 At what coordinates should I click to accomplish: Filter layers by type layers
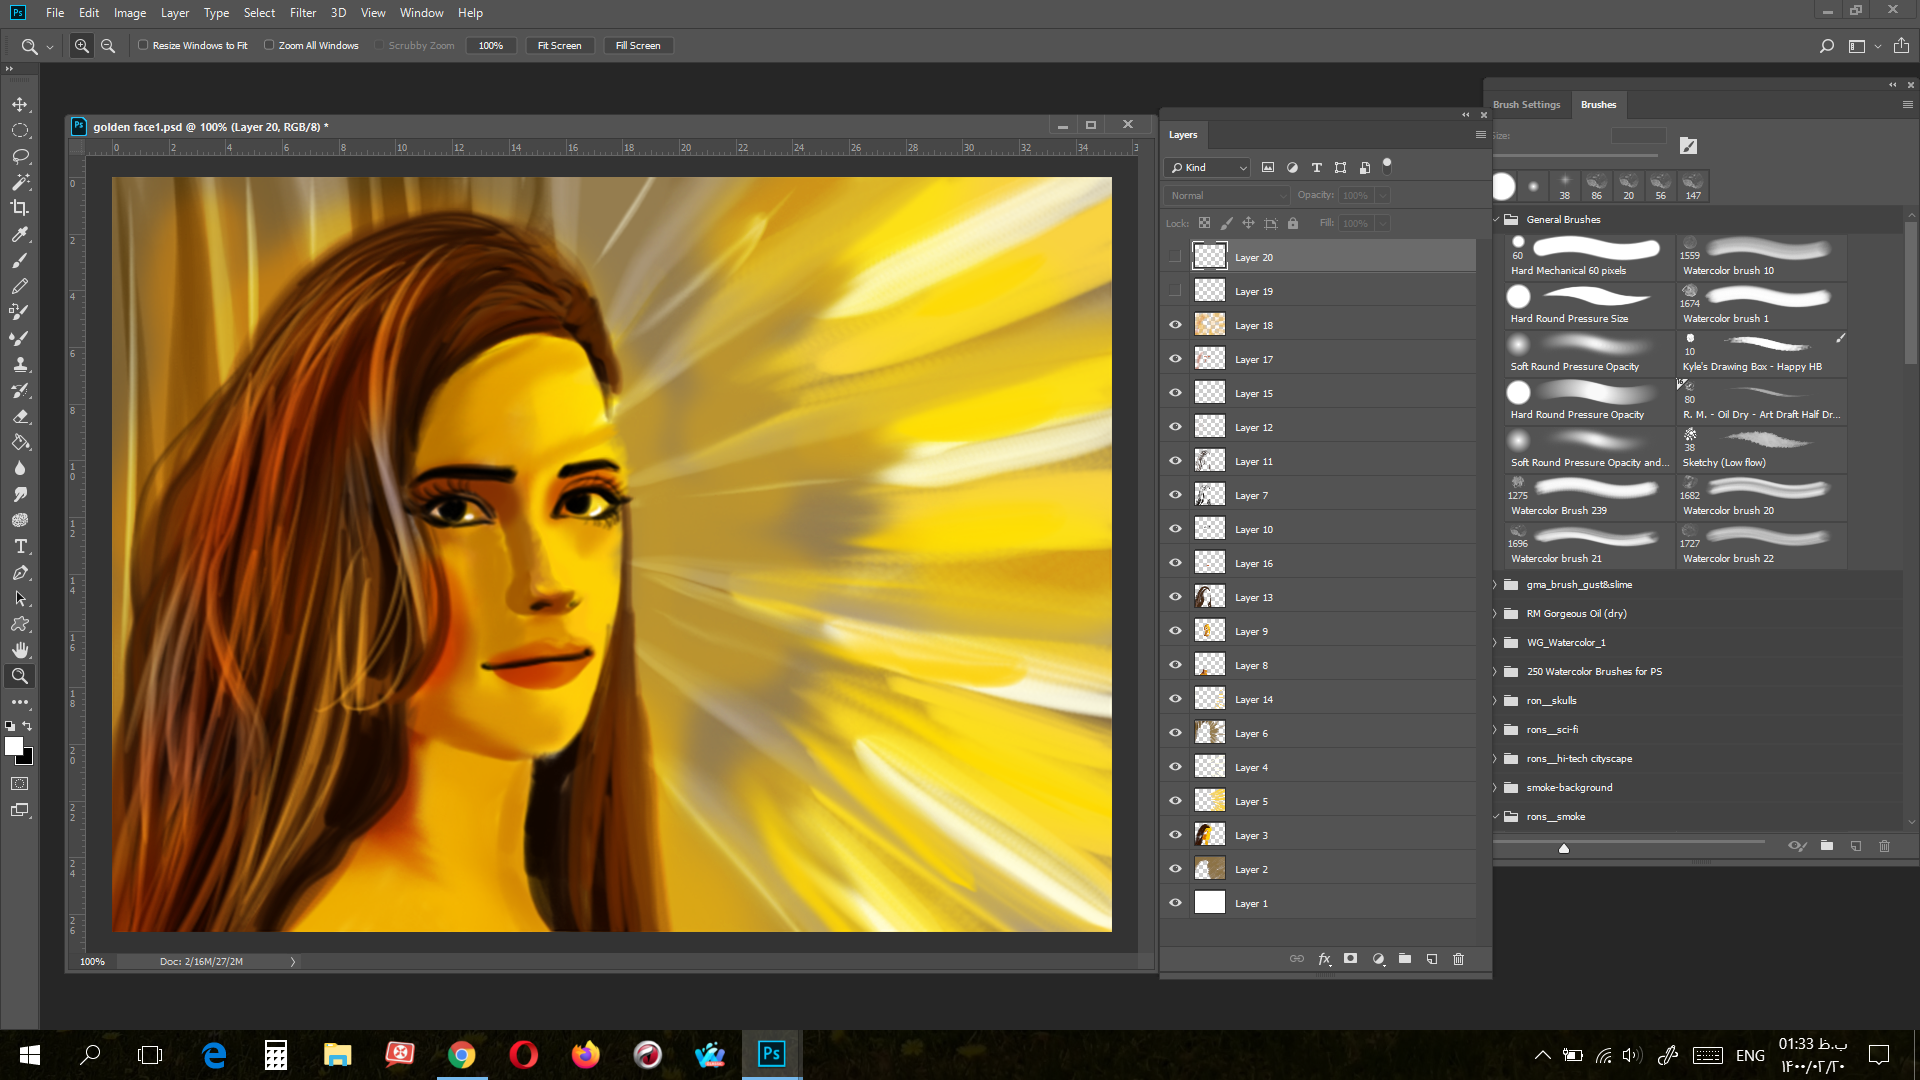point(1316,167)
